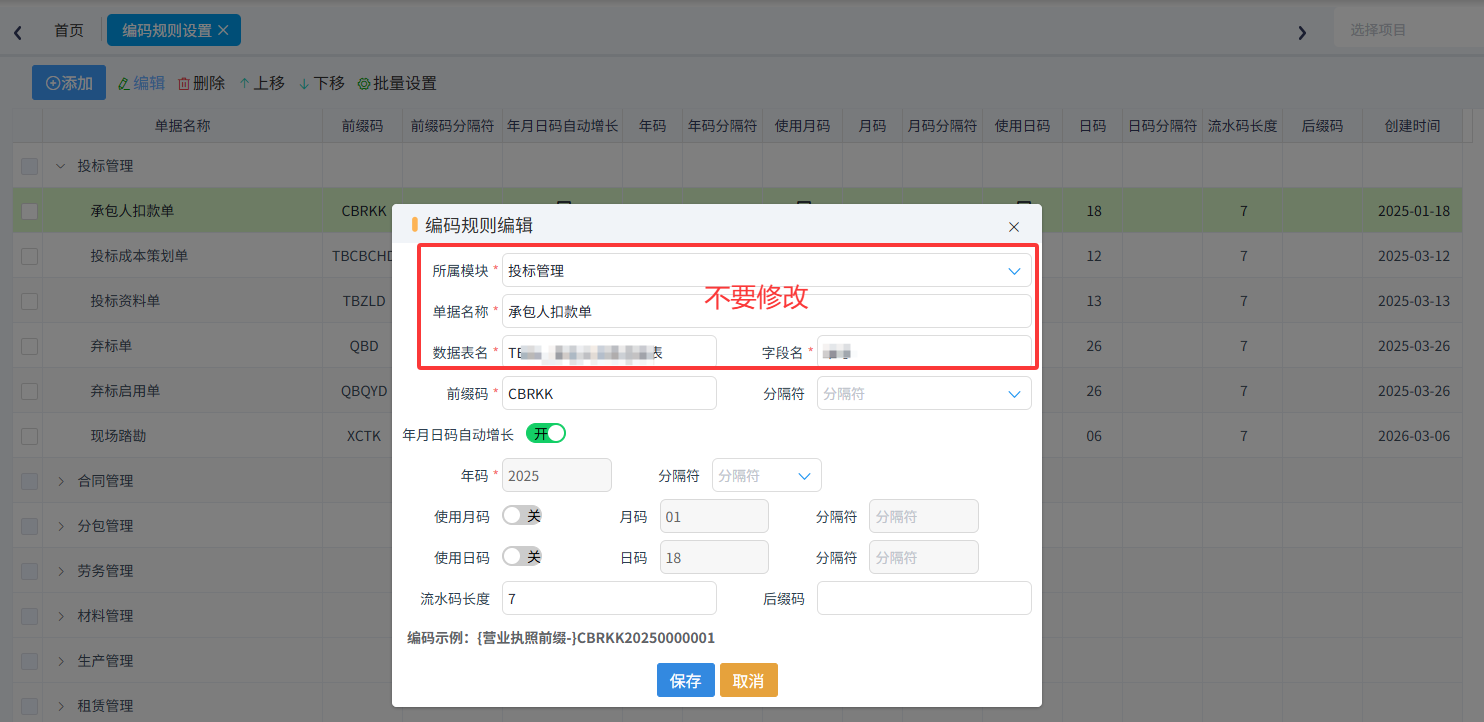The image size is (1484, 722).
Task: Click the 保存 button
Action: (x=686, y=680)
